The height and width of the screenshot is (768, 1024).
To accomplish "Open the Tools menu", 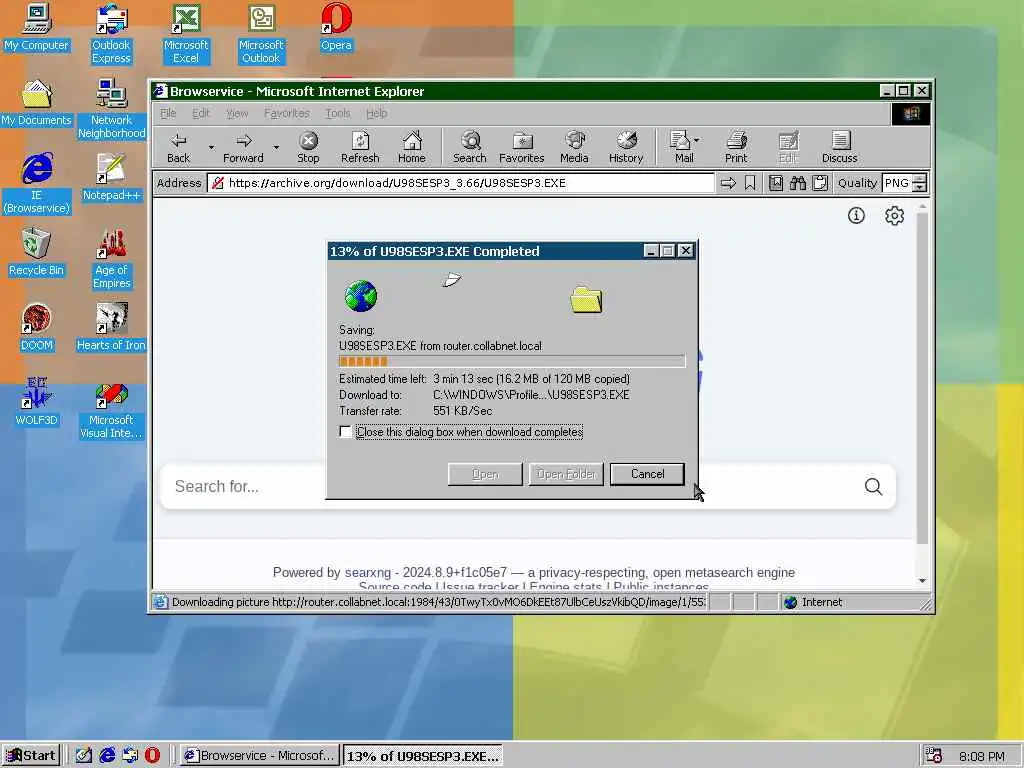I will (338, 113).
